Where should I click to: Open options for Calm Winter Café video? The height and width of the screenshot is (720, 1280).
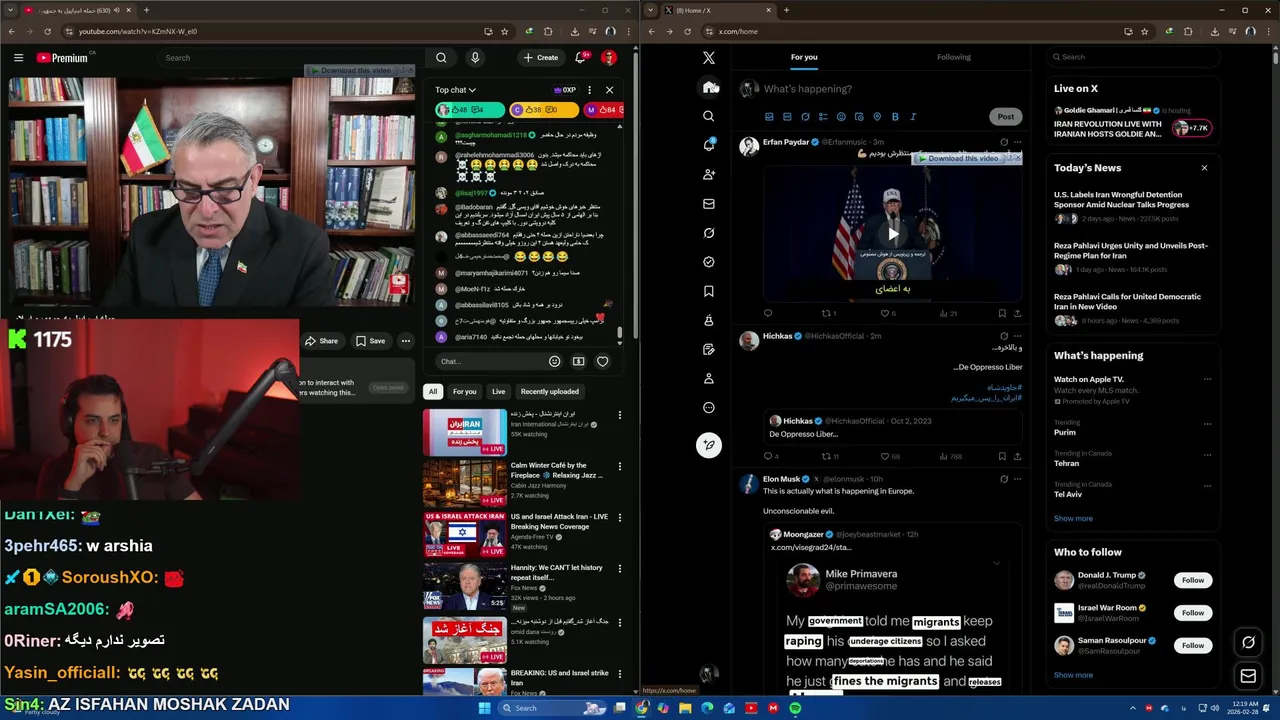619,466
